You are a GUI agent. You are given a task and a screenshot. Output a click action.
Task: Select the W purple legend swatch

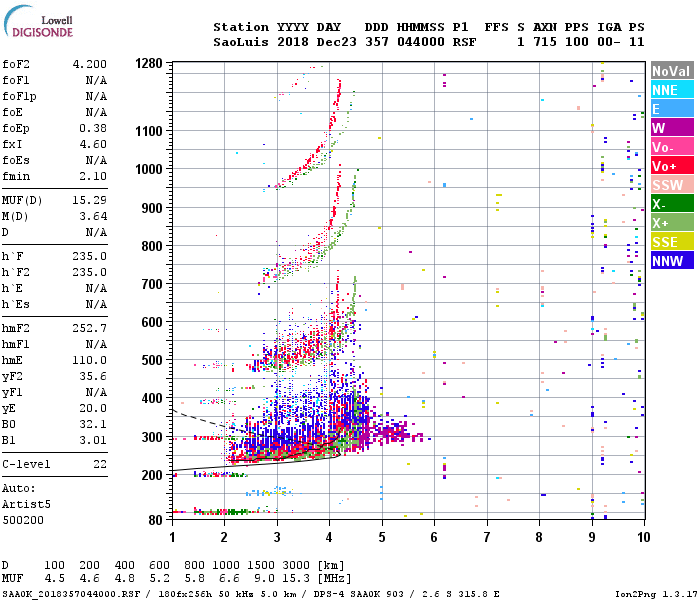672,128
